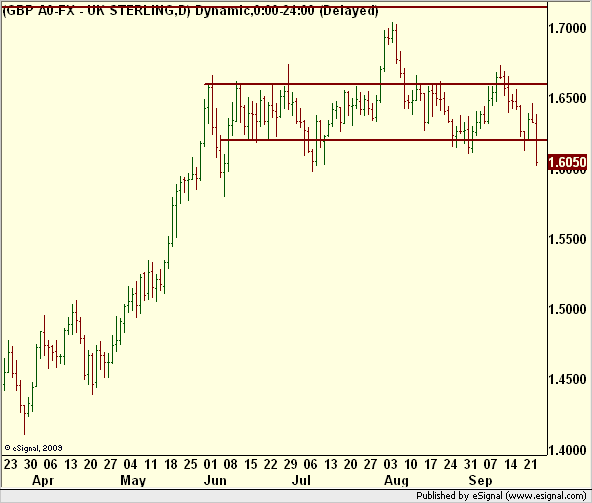Click the Apr month label
Screen dimensions: 592x503
coord(43,481)
